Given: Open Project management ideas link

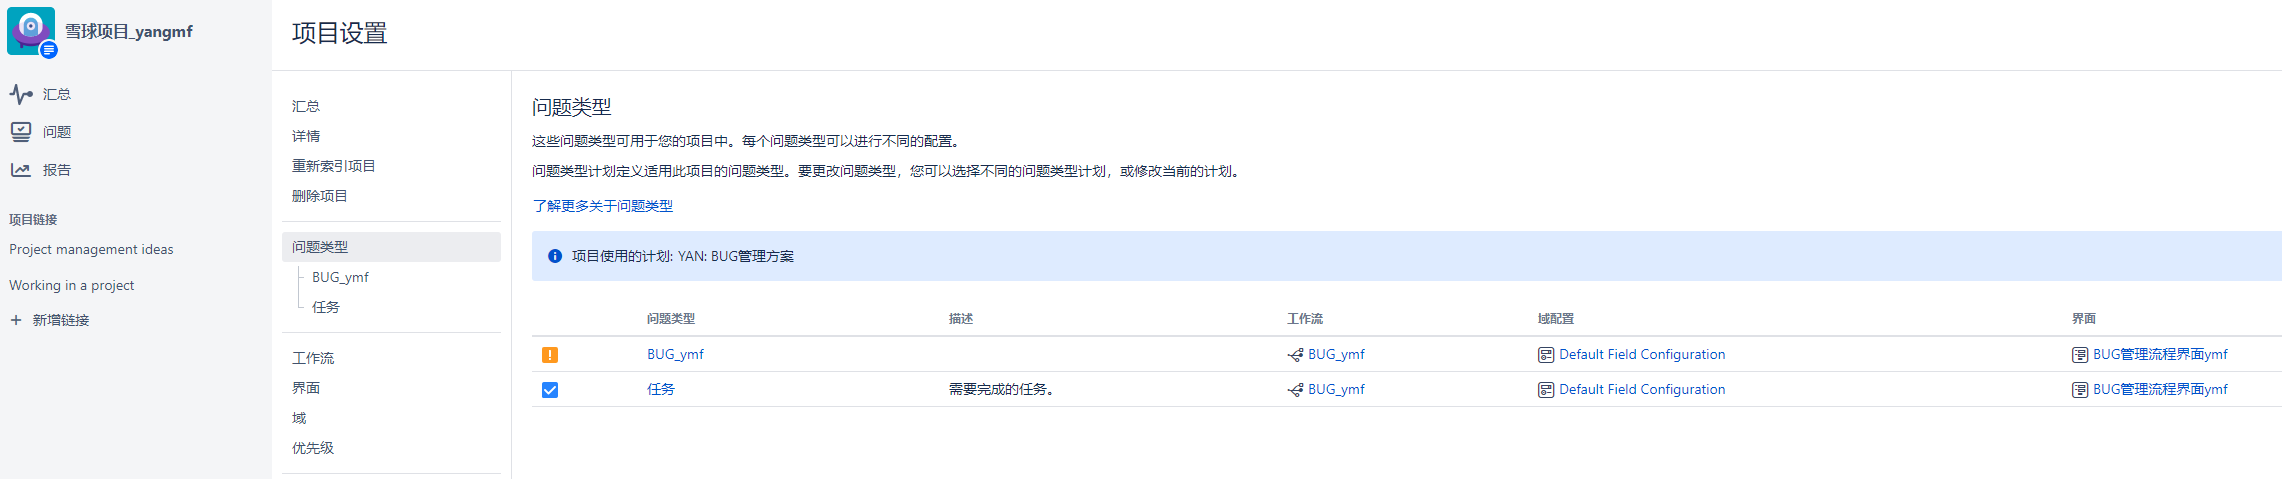Looking at the screenshot, I should [91, 249].
